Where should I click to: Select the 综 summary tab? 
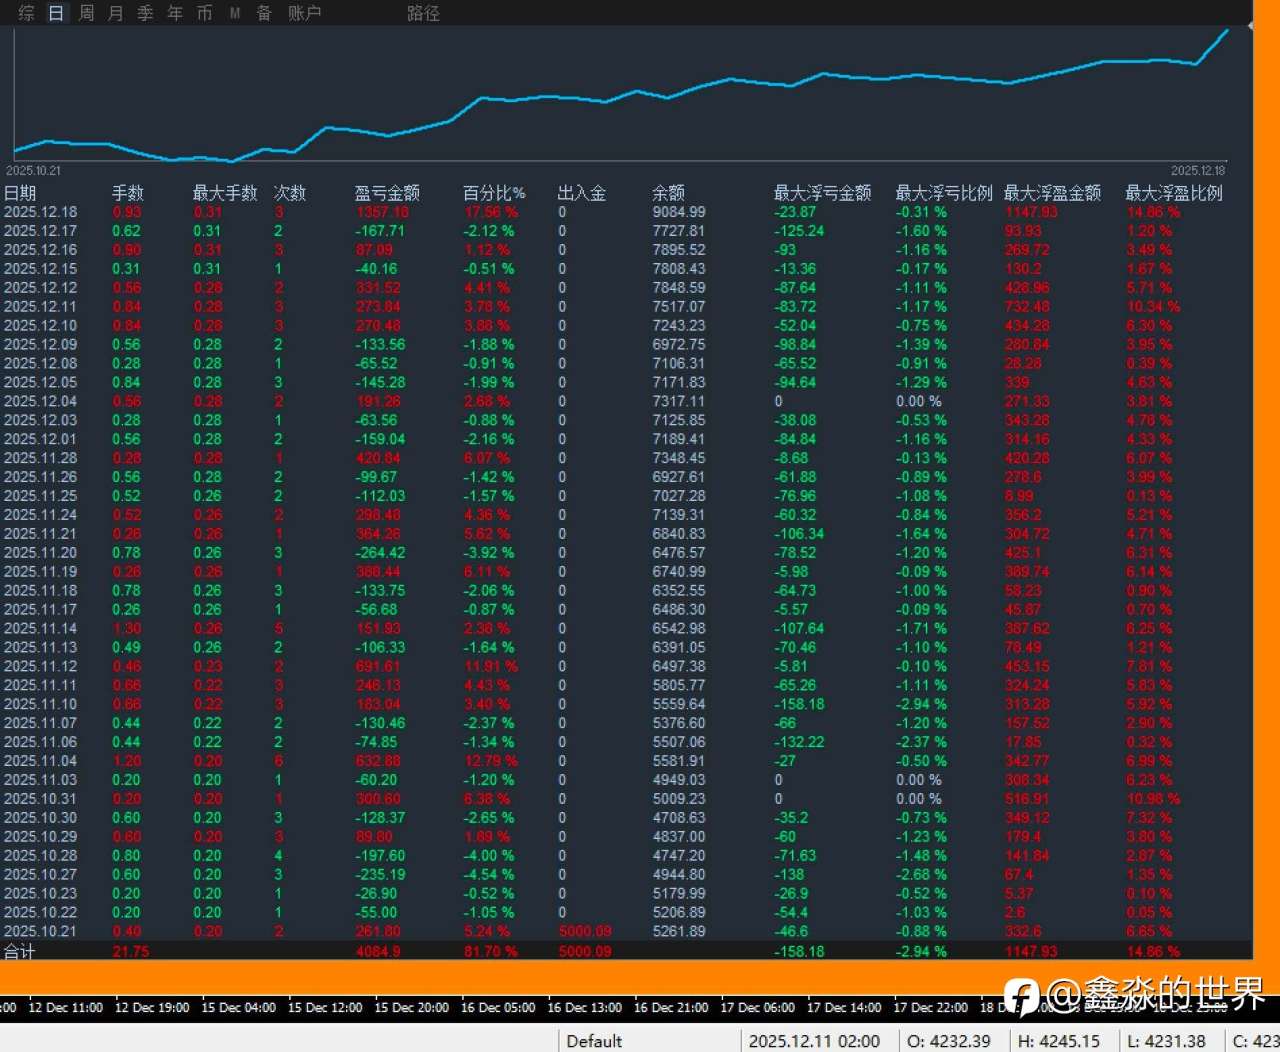click(26, 13)
